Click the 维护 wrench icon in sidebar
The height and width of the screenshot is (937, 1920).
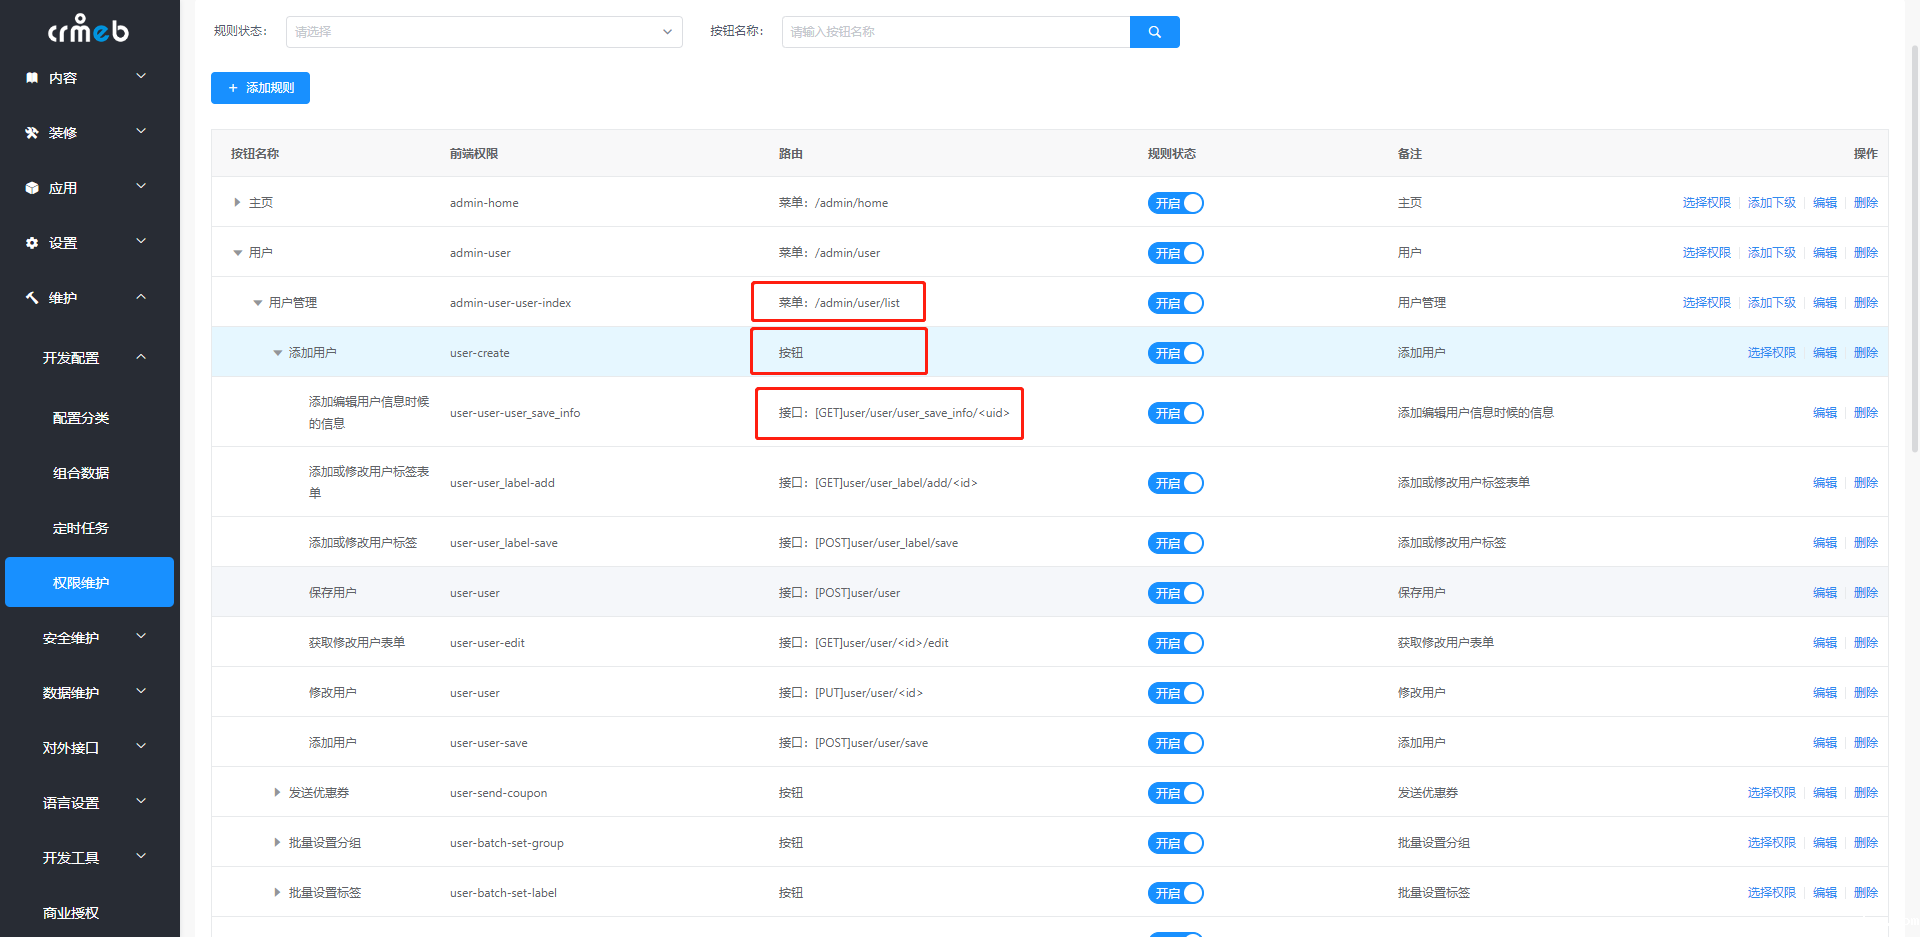click(x=32, y=298)
